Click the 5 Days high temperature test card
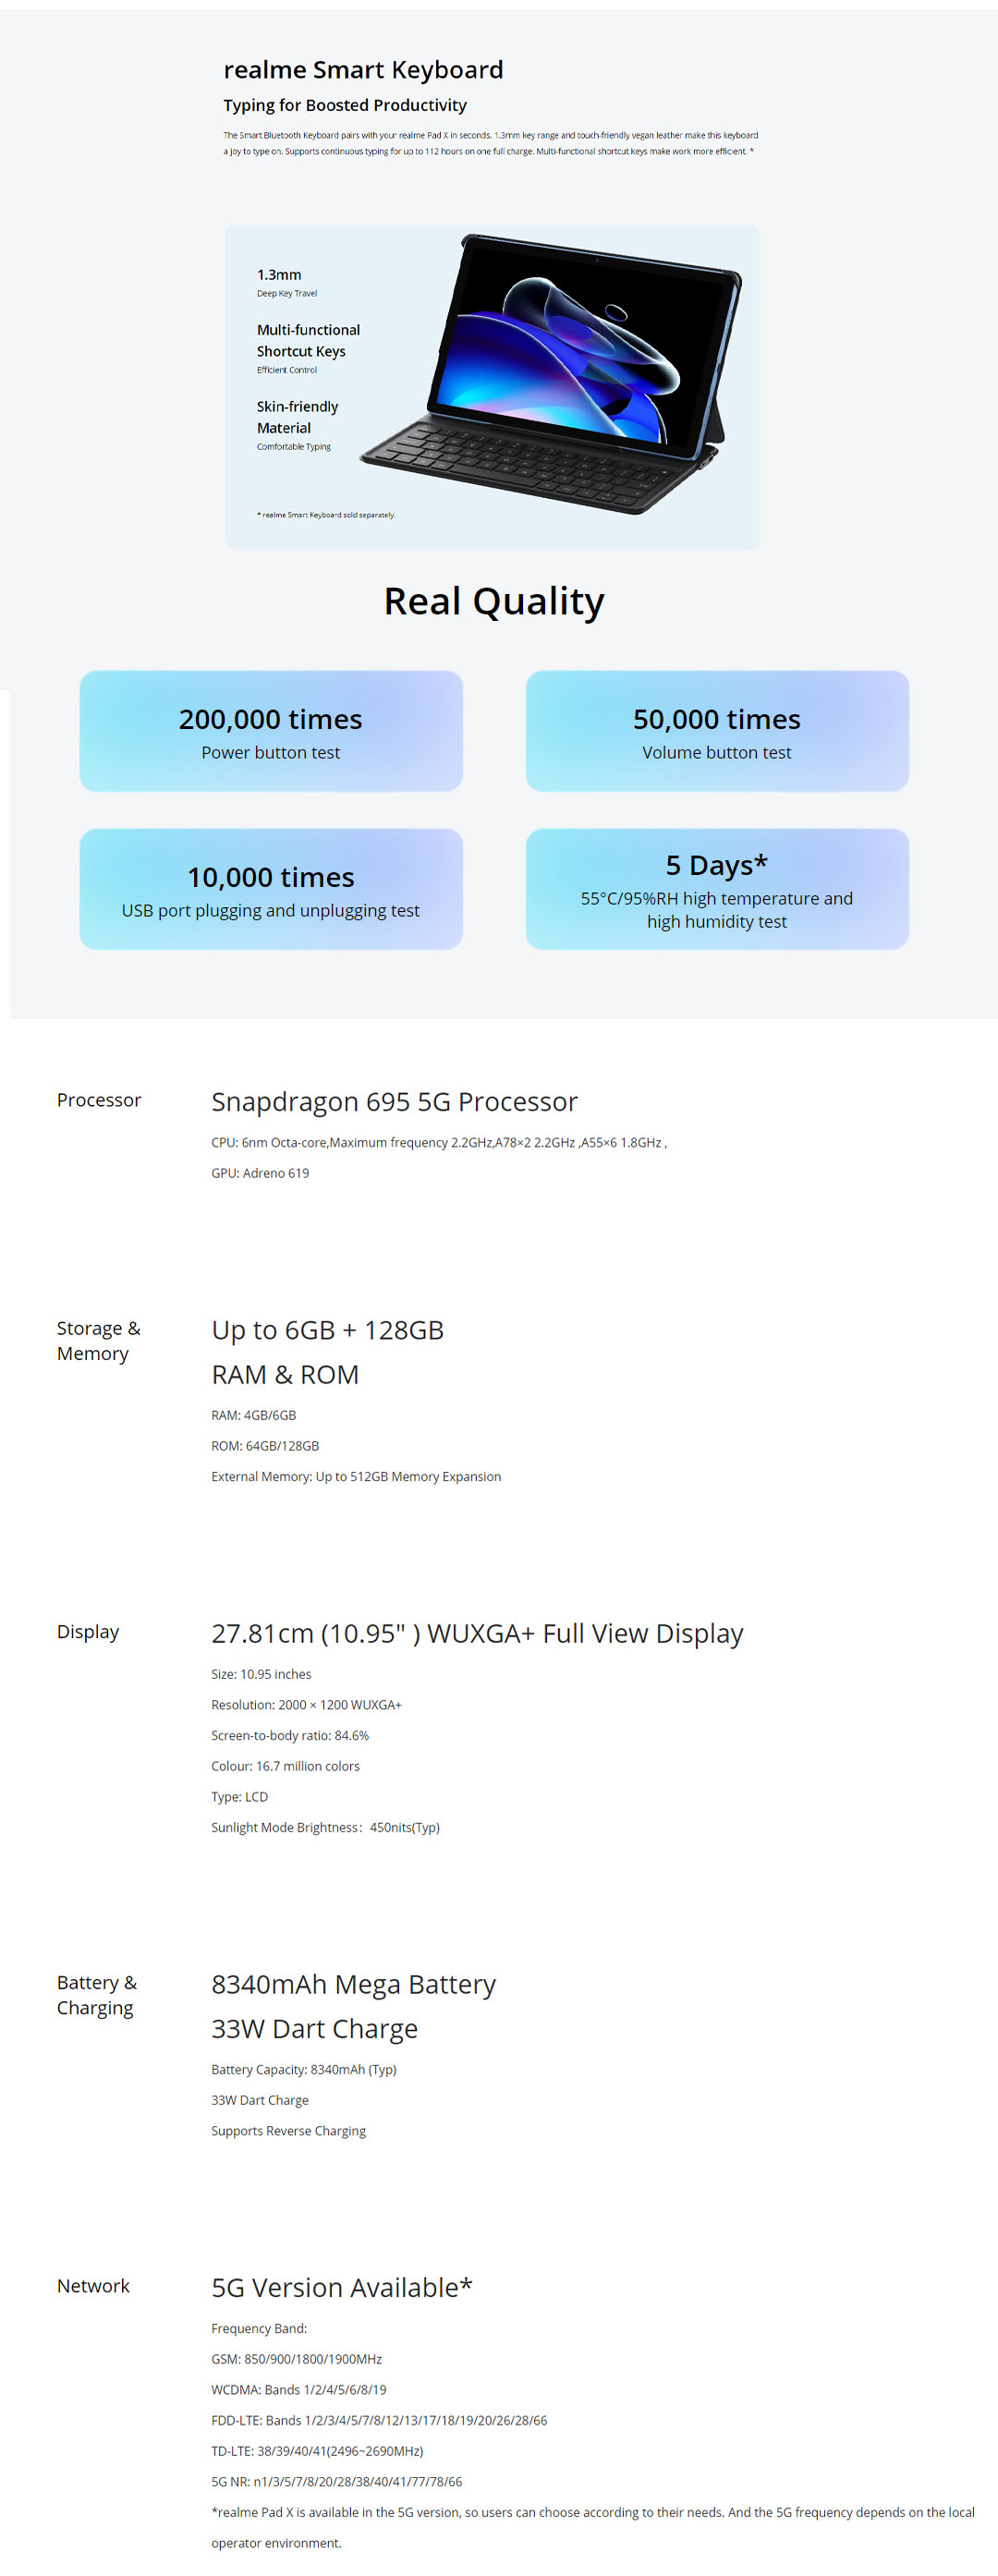Screen dimensions: 998x2576 coord(717,889)
